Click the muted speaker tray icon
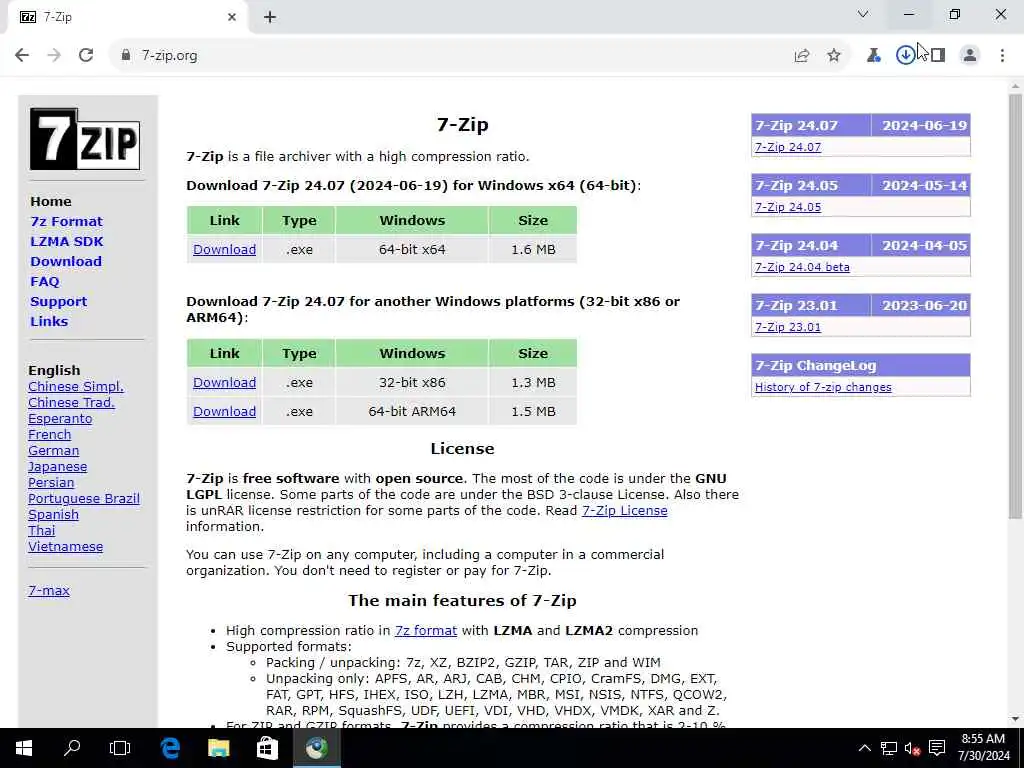1024x768 pixels. [x=912, y=748]
